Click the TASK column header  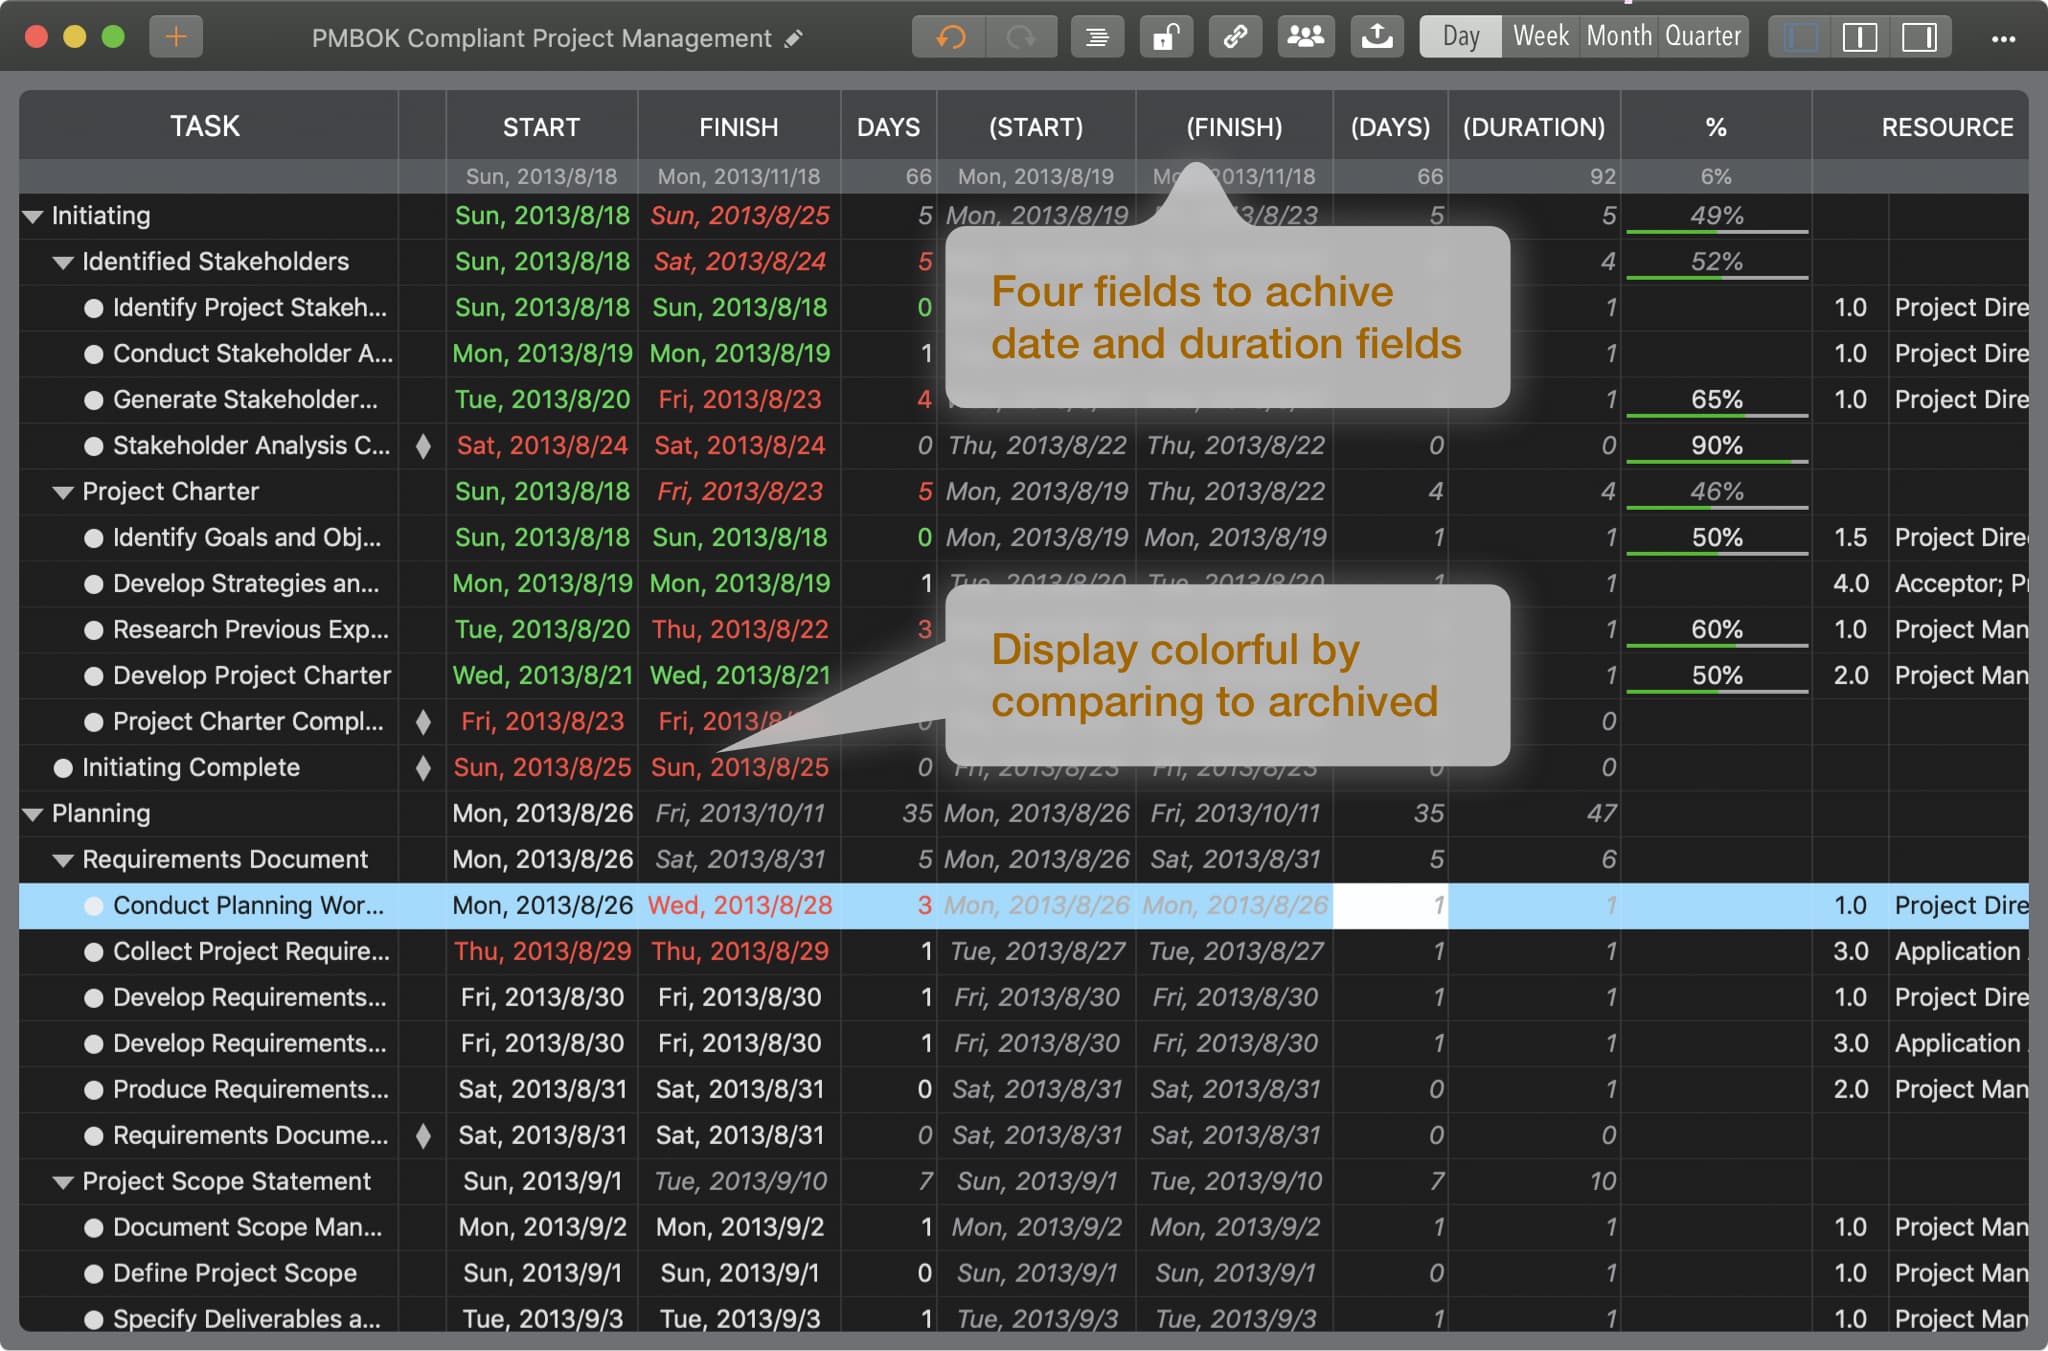pos(205,126)
